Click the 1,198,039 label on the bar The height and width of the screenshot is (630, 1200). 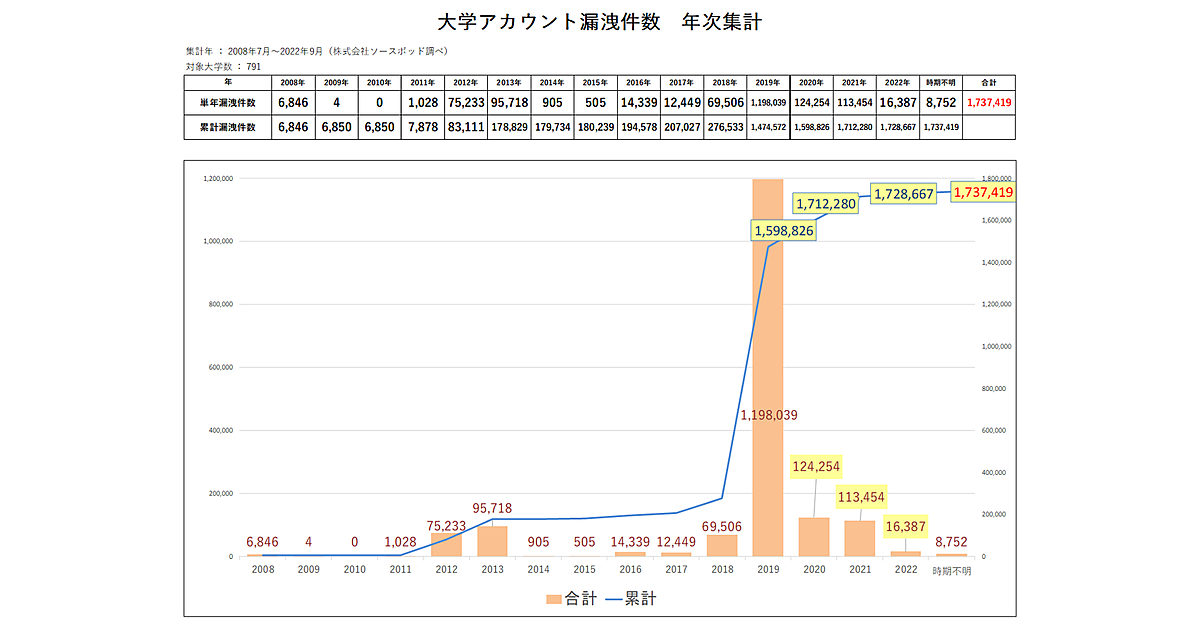tap(768, 414)
